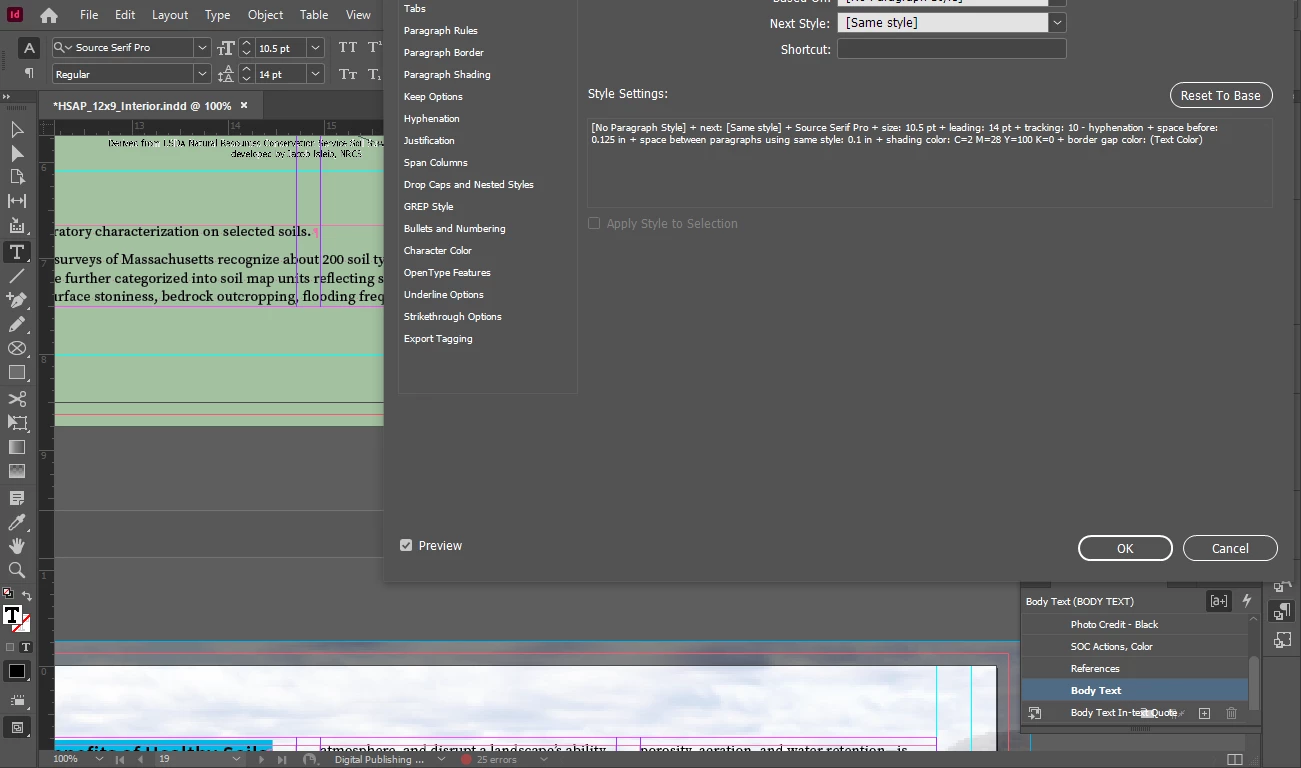Click the Create New Style plus icon

(1204, 713)
